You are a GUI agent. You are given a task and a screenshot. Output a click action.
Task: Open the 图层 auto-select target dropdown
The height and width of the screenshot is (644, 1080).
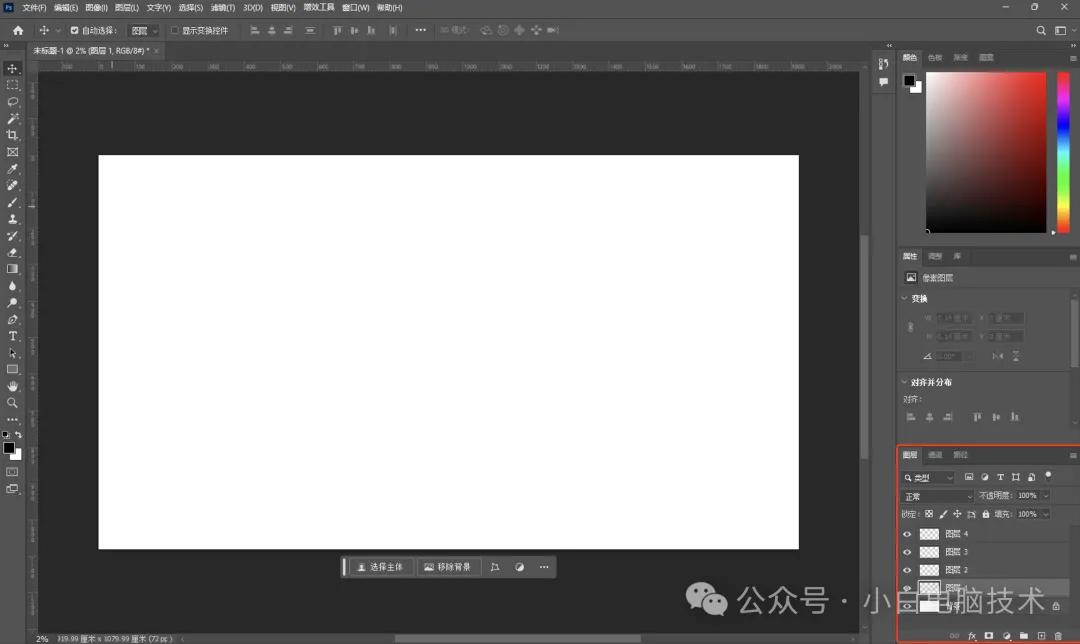(144, 30)
